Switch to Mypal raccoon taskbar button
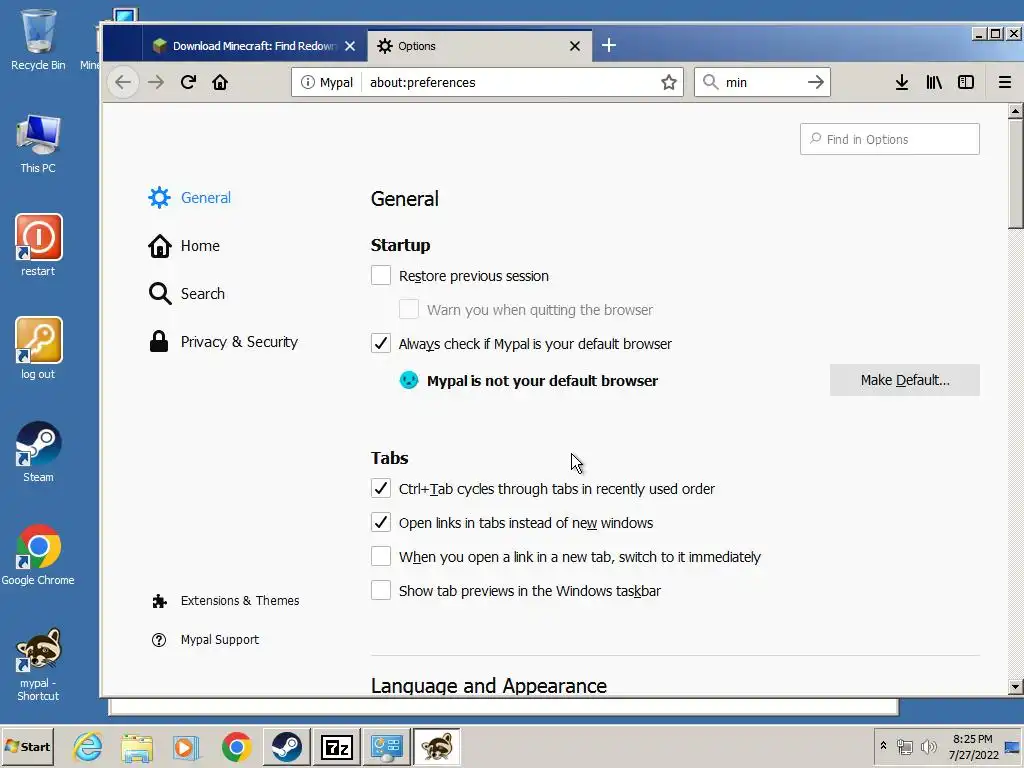Viewport: 1024px width, 768px height. (437, 746)
